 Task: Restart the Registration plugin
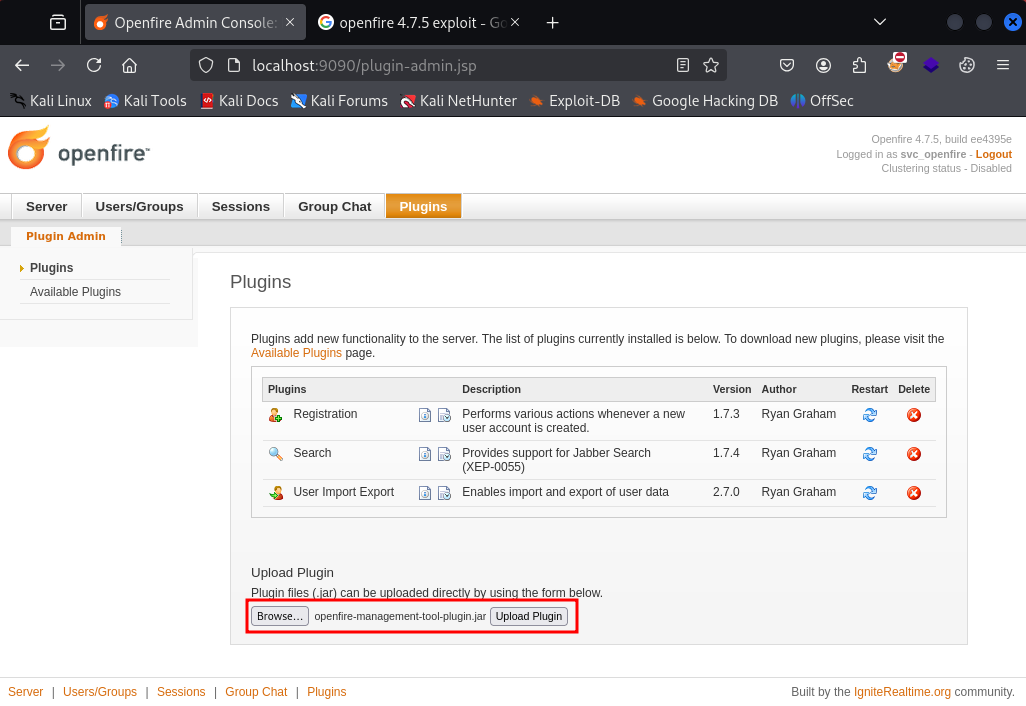coord(870,415)
